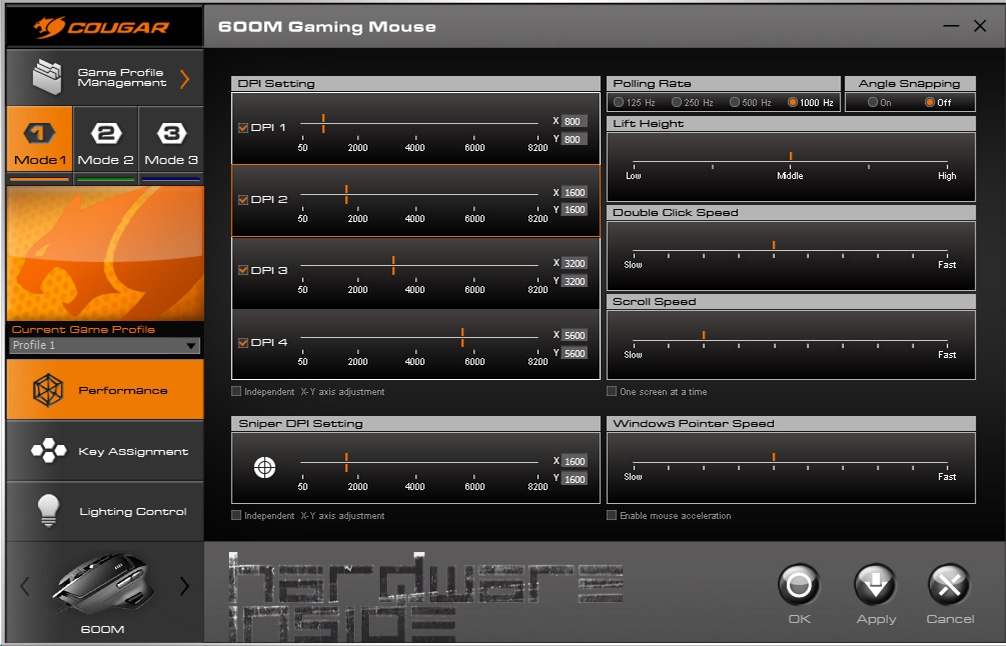Click DPI 1 X value field
1006x646 pixels.
[574, 121]
